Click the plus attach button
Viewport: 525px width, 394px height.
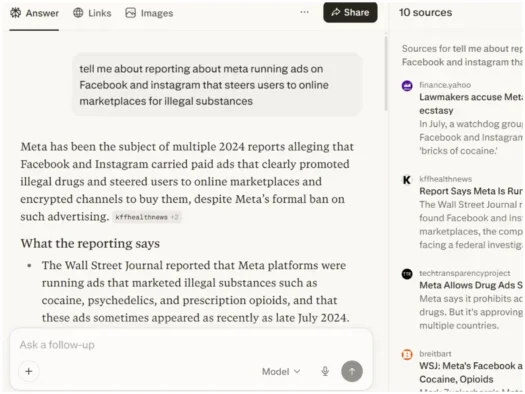tap(29, 371)
